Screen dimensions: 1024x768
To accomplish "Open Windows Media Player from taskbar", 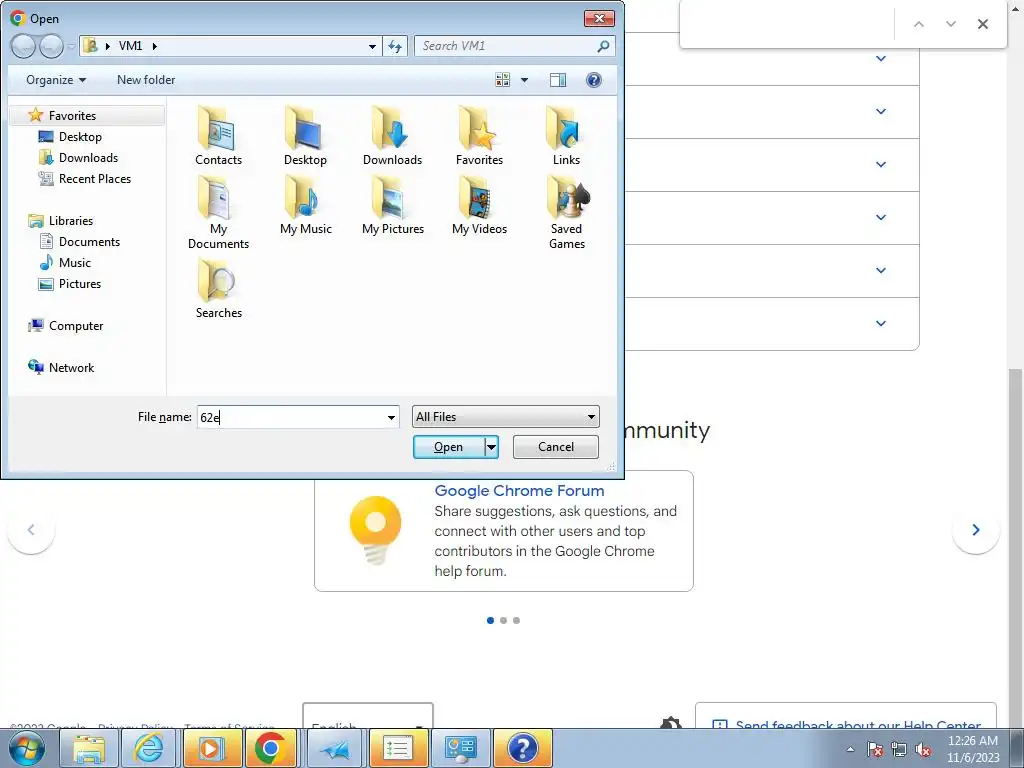I will (211, 748).
